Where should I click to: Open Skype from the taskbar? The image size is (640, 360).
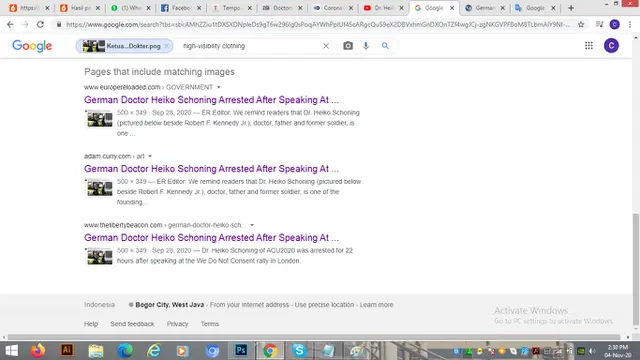(x=299, y=351)
